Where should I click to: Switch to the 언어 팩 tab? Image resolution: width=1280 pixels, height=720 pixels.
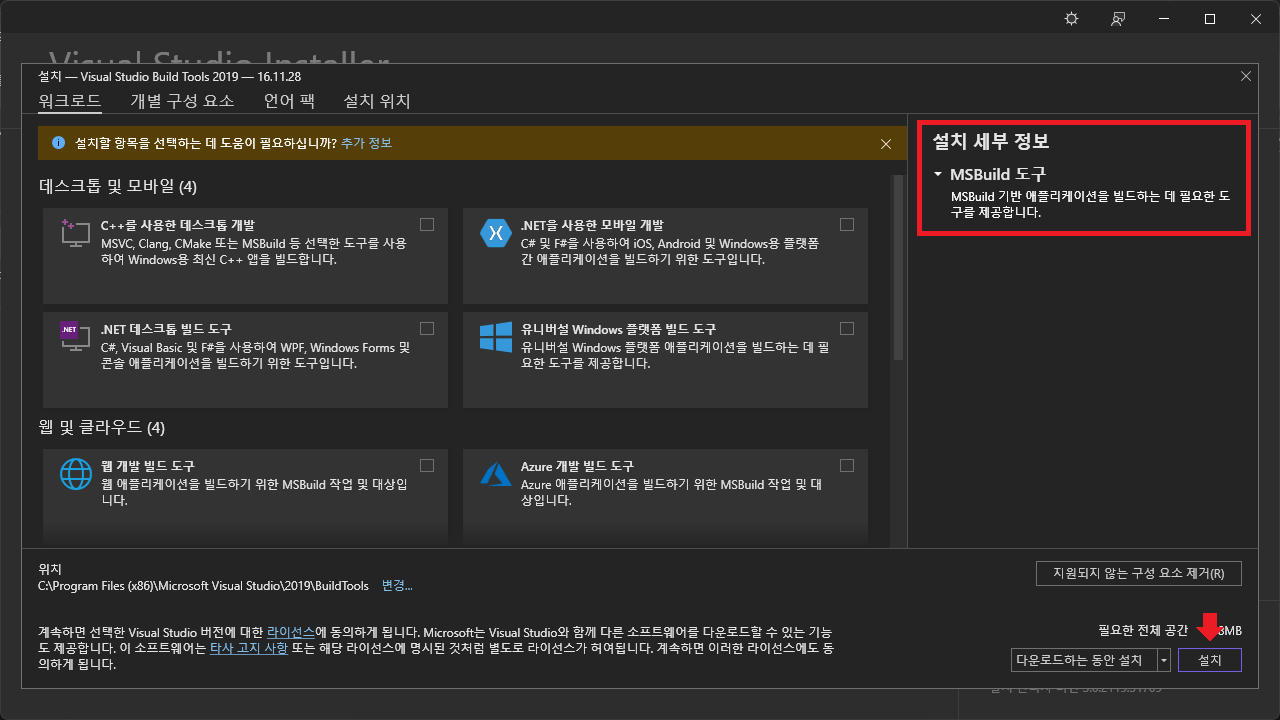point(289,101)
